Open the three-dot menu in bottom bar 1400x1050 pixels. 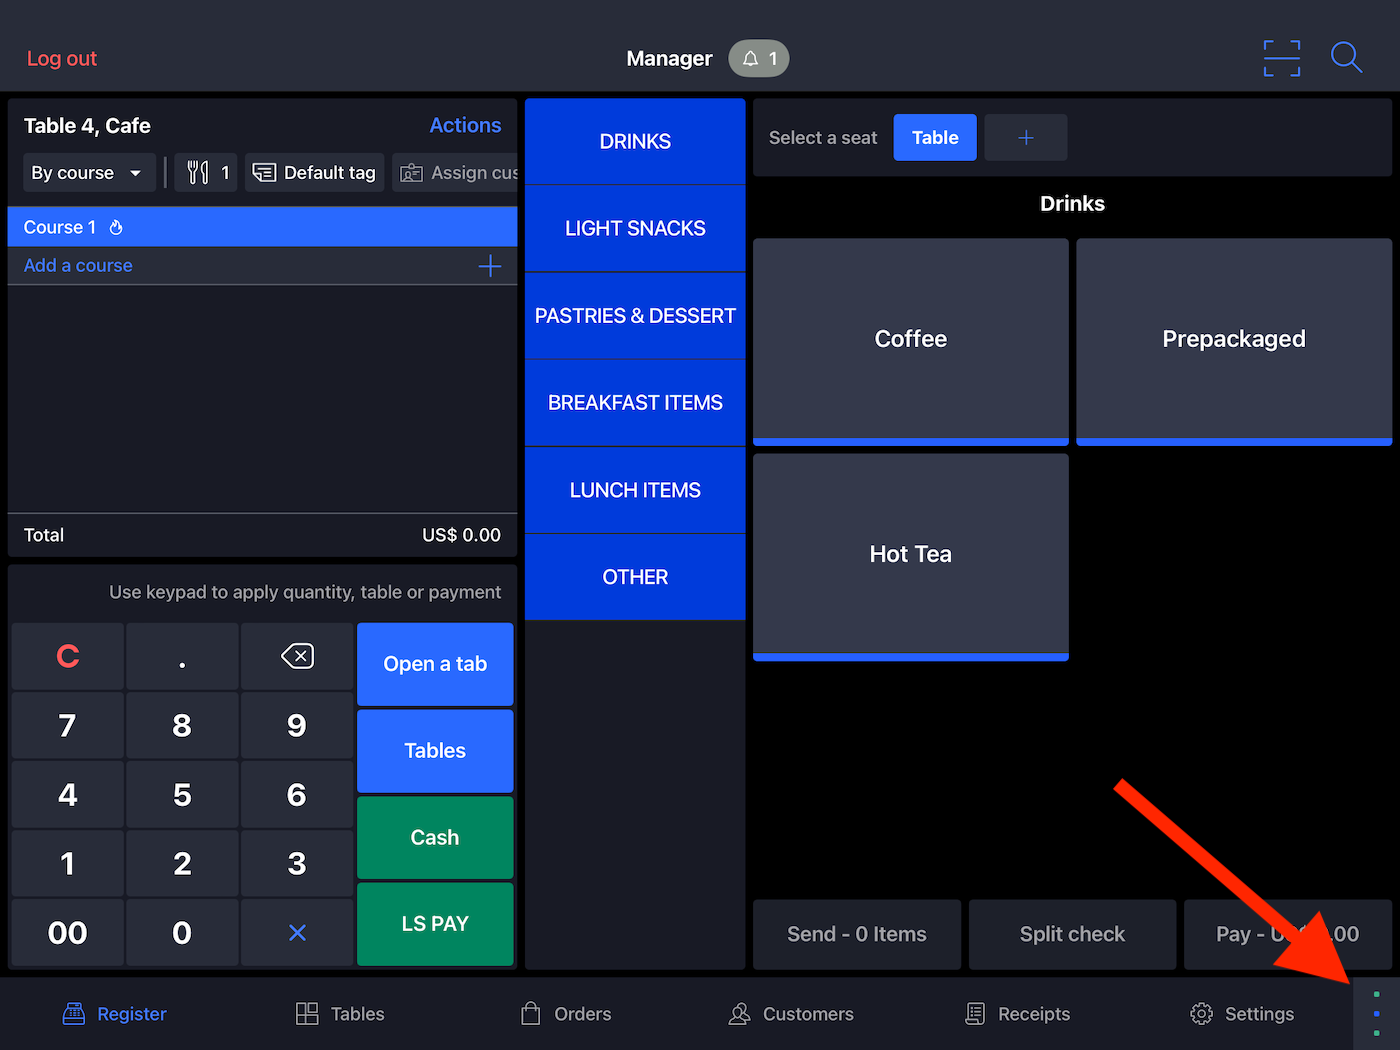(x=1376, y=1014)
